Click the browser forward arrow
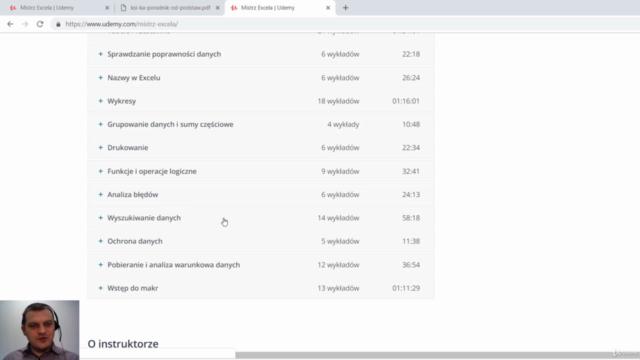 tap(25, 24)
